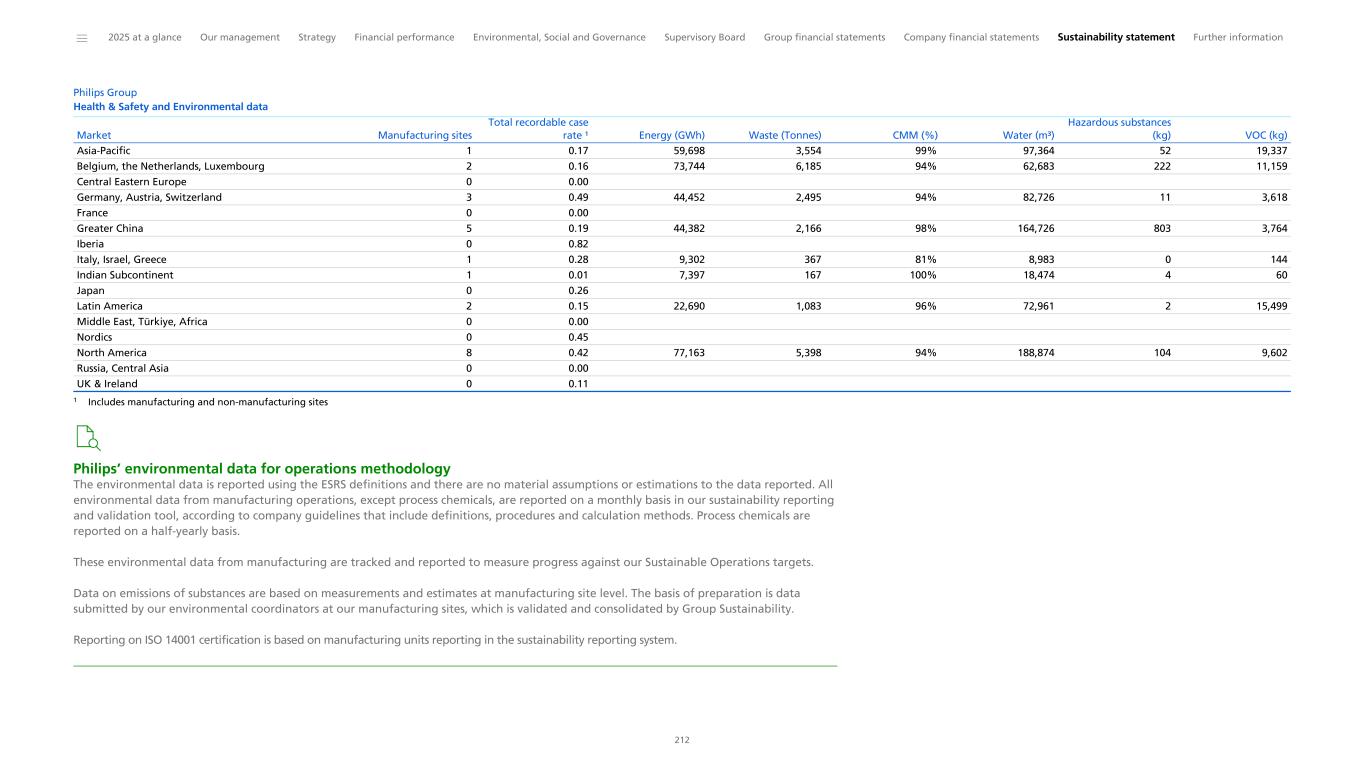Click the Market column header

(94, 135)
